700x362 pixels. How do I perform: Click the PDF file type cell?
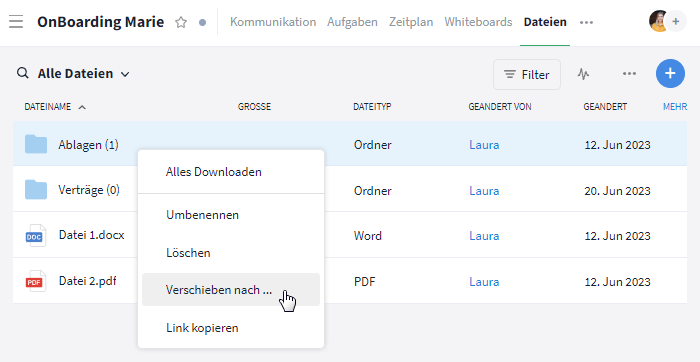tap(364, 282)
